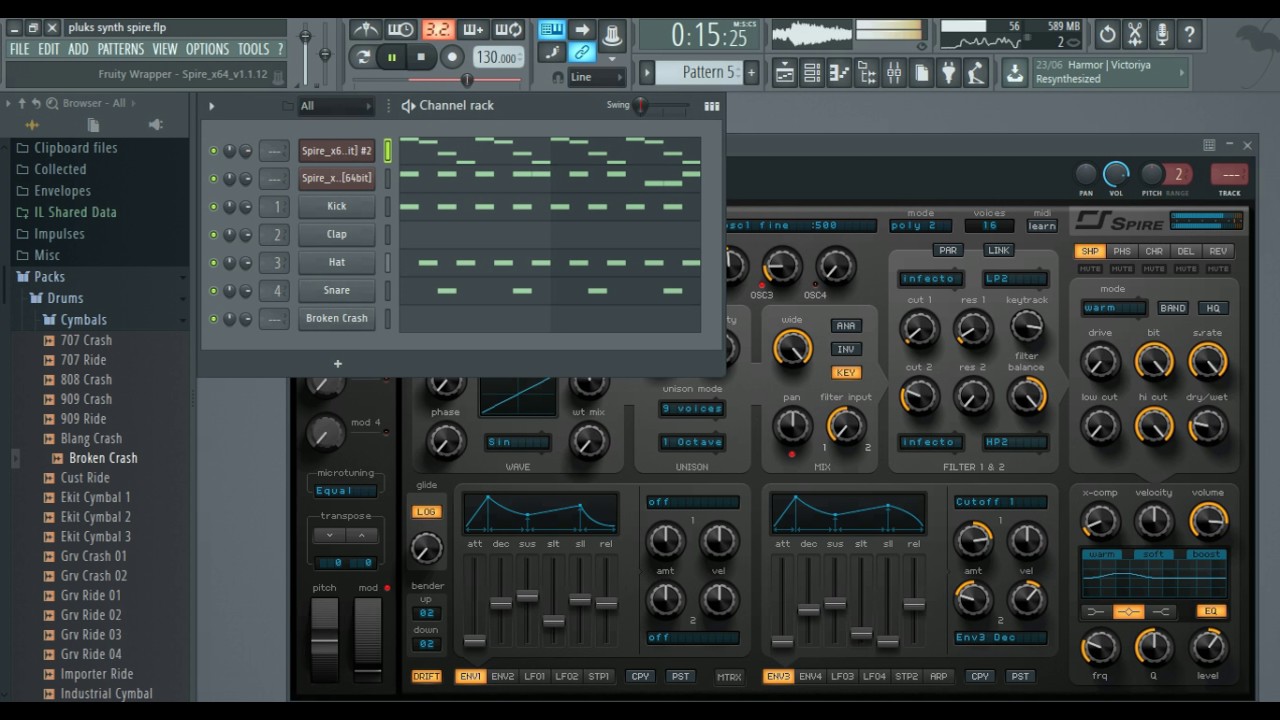Collapse the Drums folder
1280x720 pixels.
point(65,298)
